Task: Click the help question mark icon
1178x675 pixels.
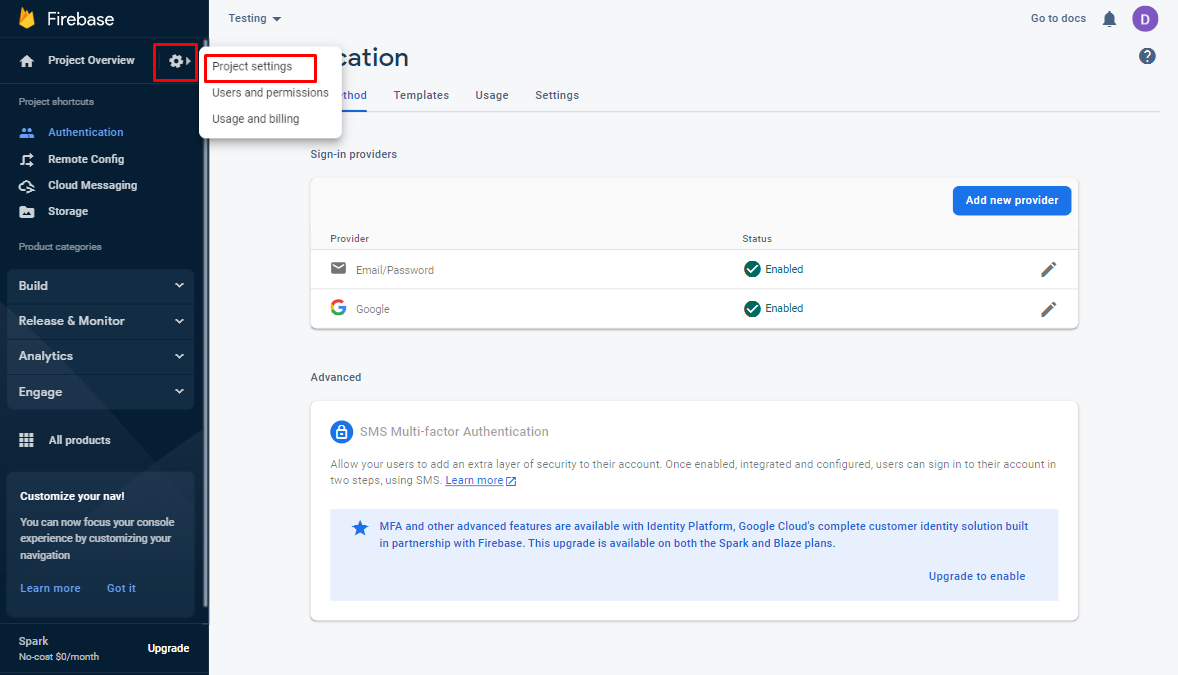Action: (x=1147, y=56)
